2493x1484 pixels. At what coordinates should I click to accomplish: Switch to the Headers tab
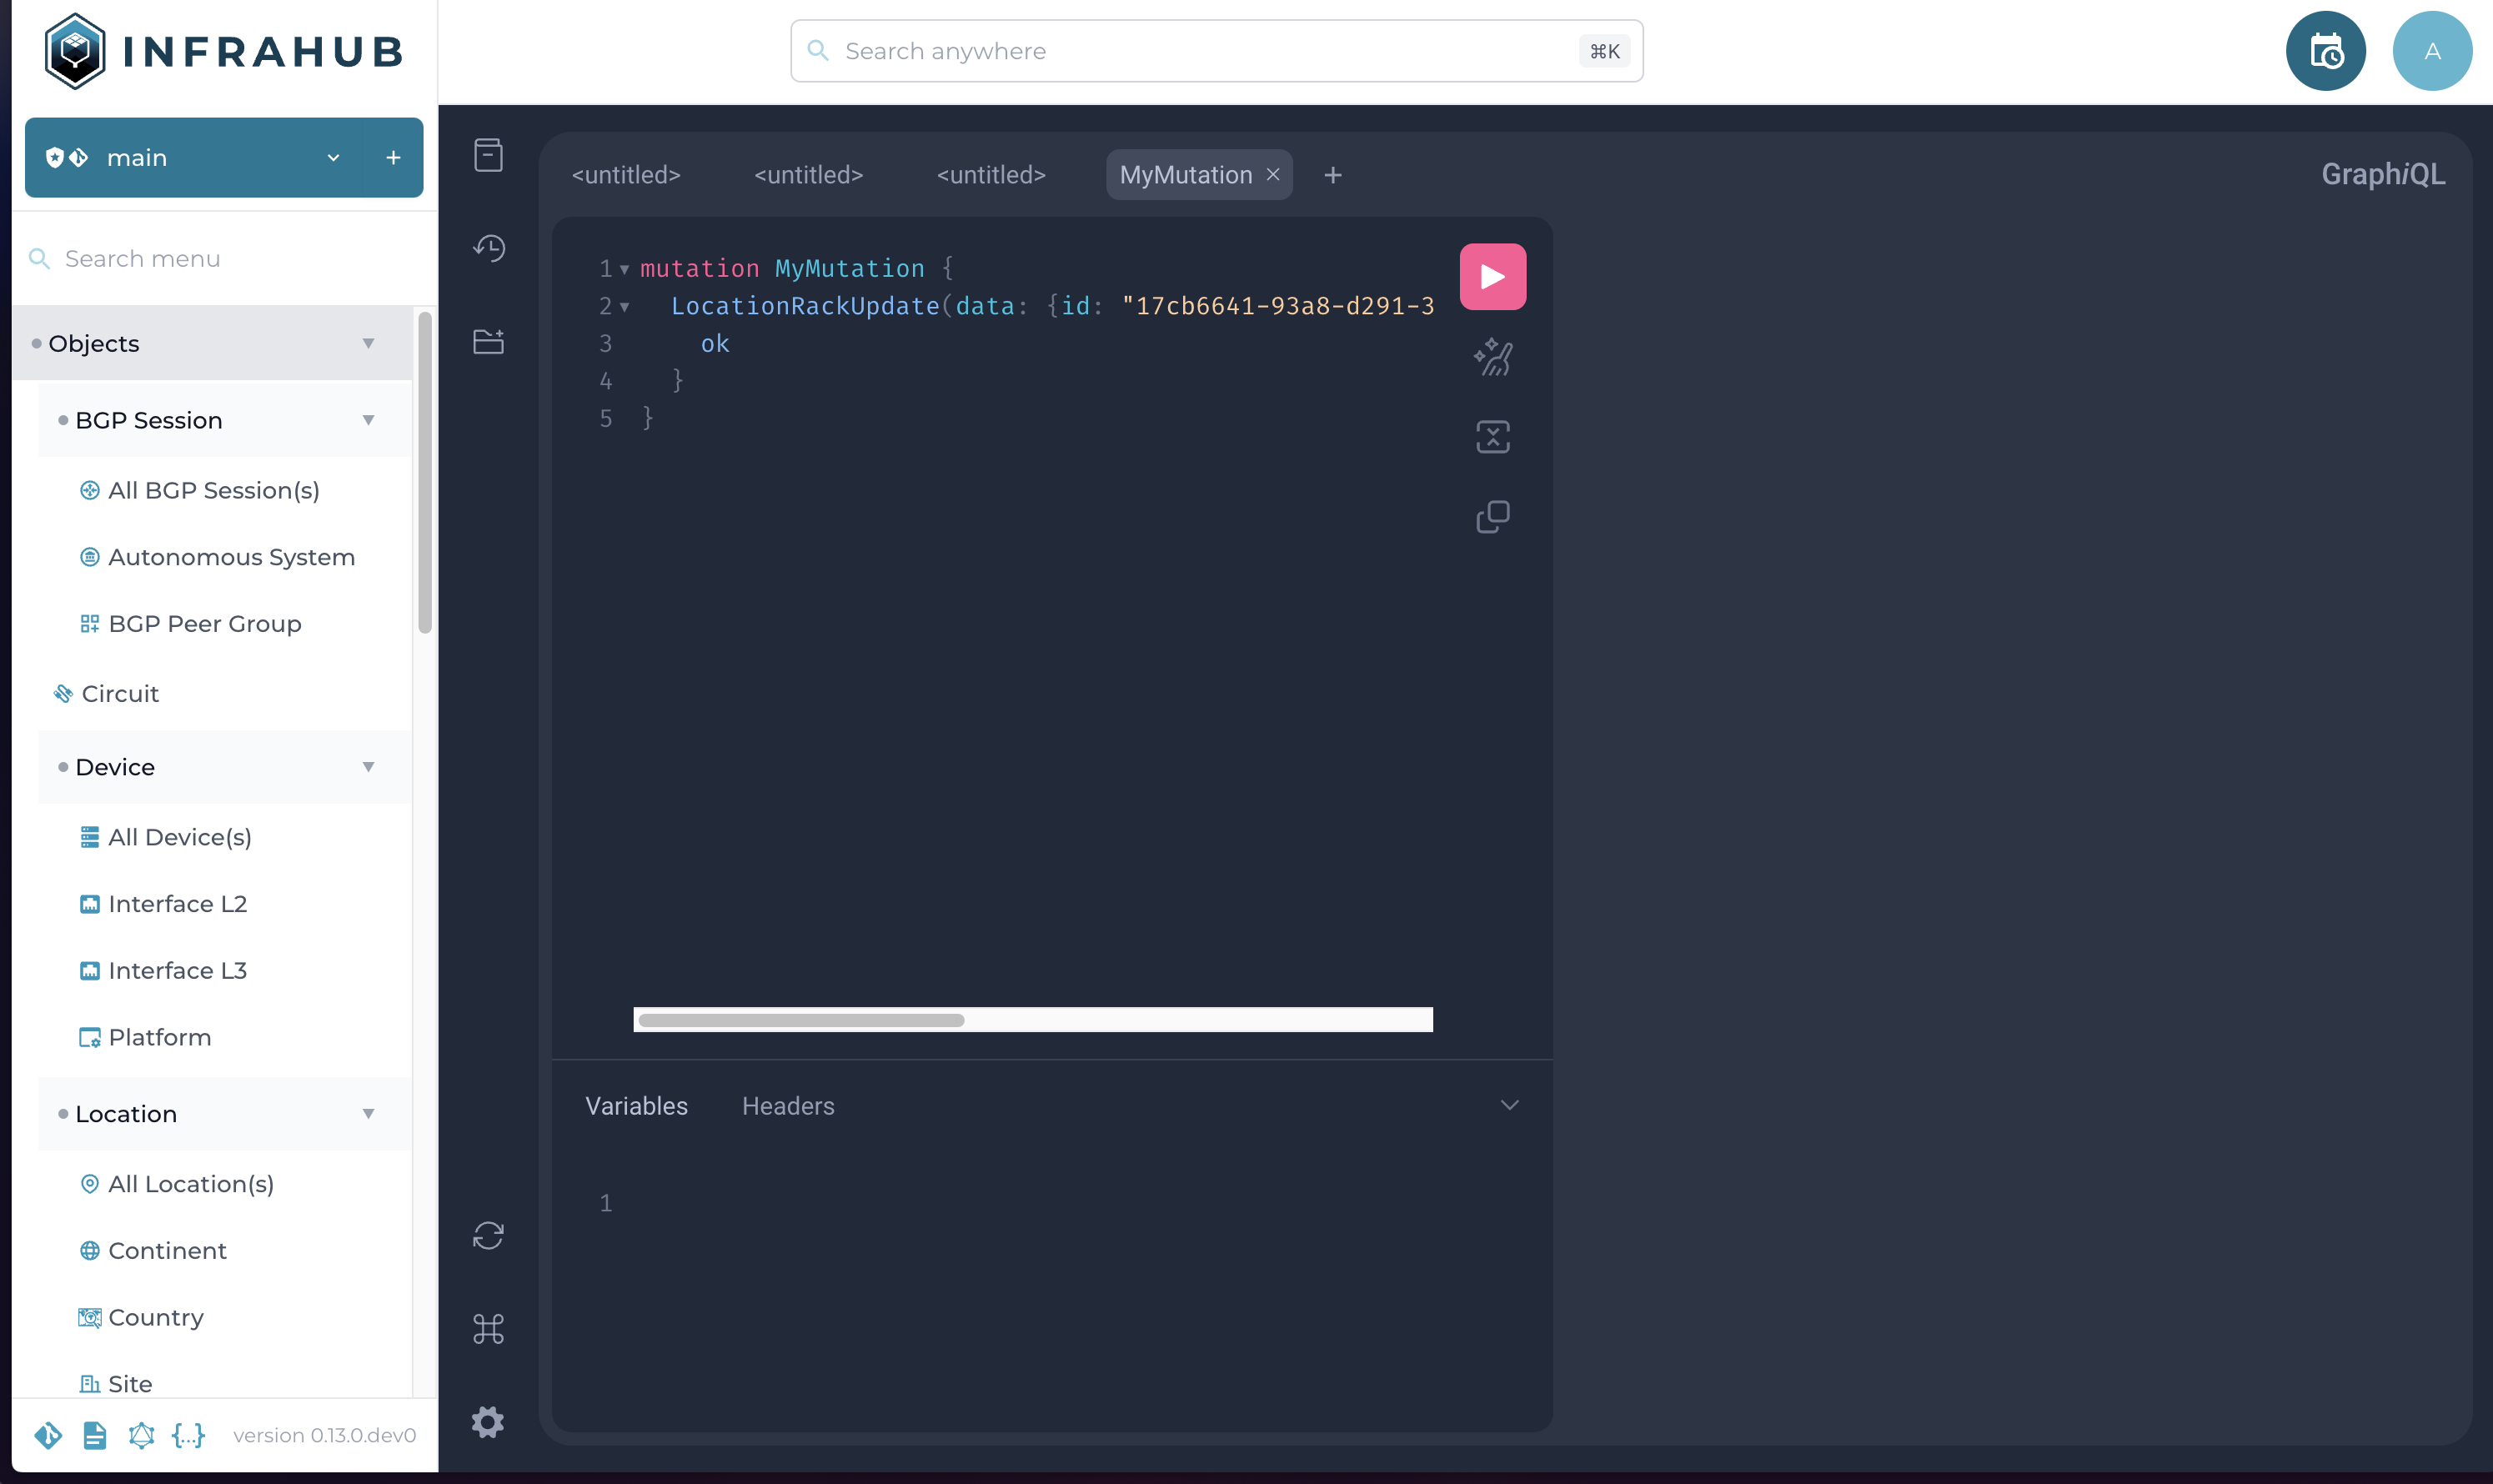pos(788,1106)
